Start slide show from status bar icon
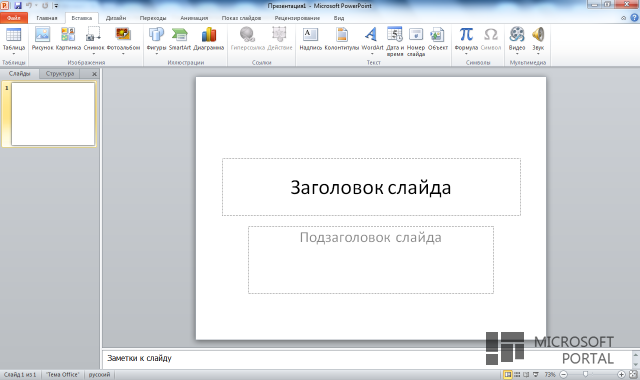 pyautogui.click(x=536, y=374)
